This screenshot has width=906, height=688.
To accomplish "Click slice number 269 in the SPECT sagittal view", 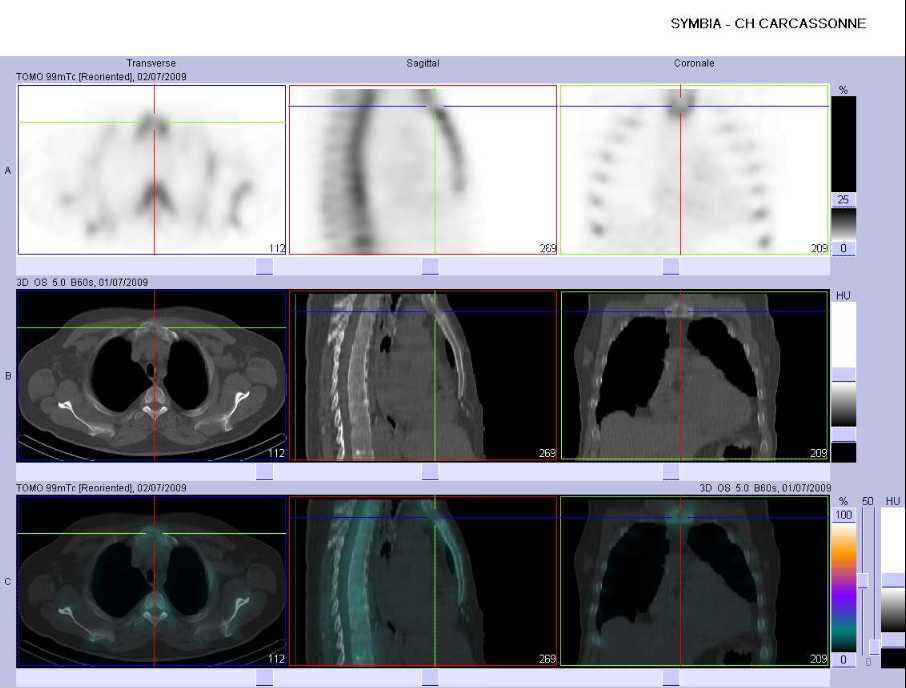I will [x=547, y=248].
